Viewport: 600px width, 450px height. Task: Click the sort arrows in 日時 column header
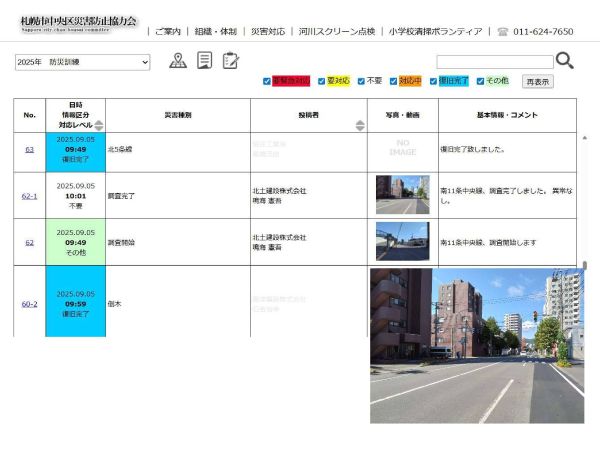(98, 125)
